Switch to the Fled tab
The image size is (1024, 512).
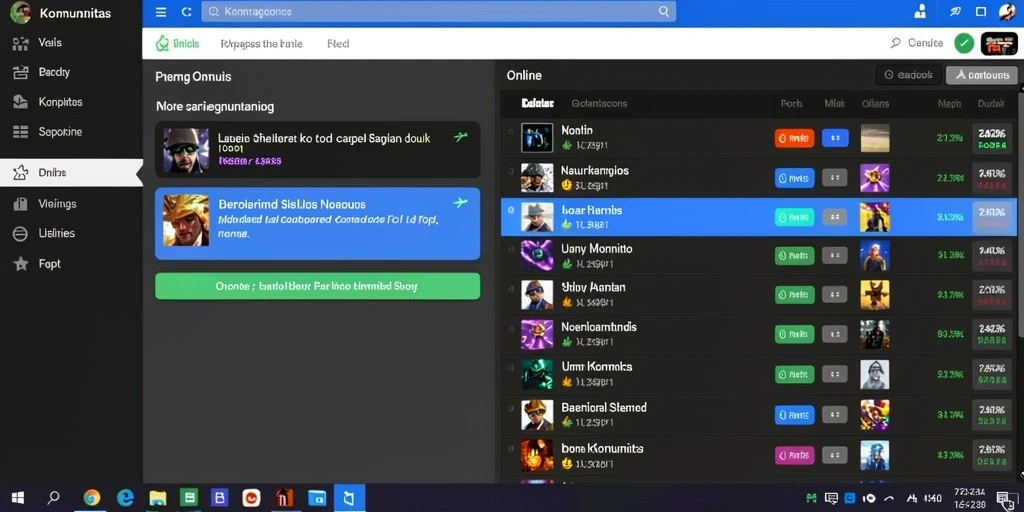point(338,44)
